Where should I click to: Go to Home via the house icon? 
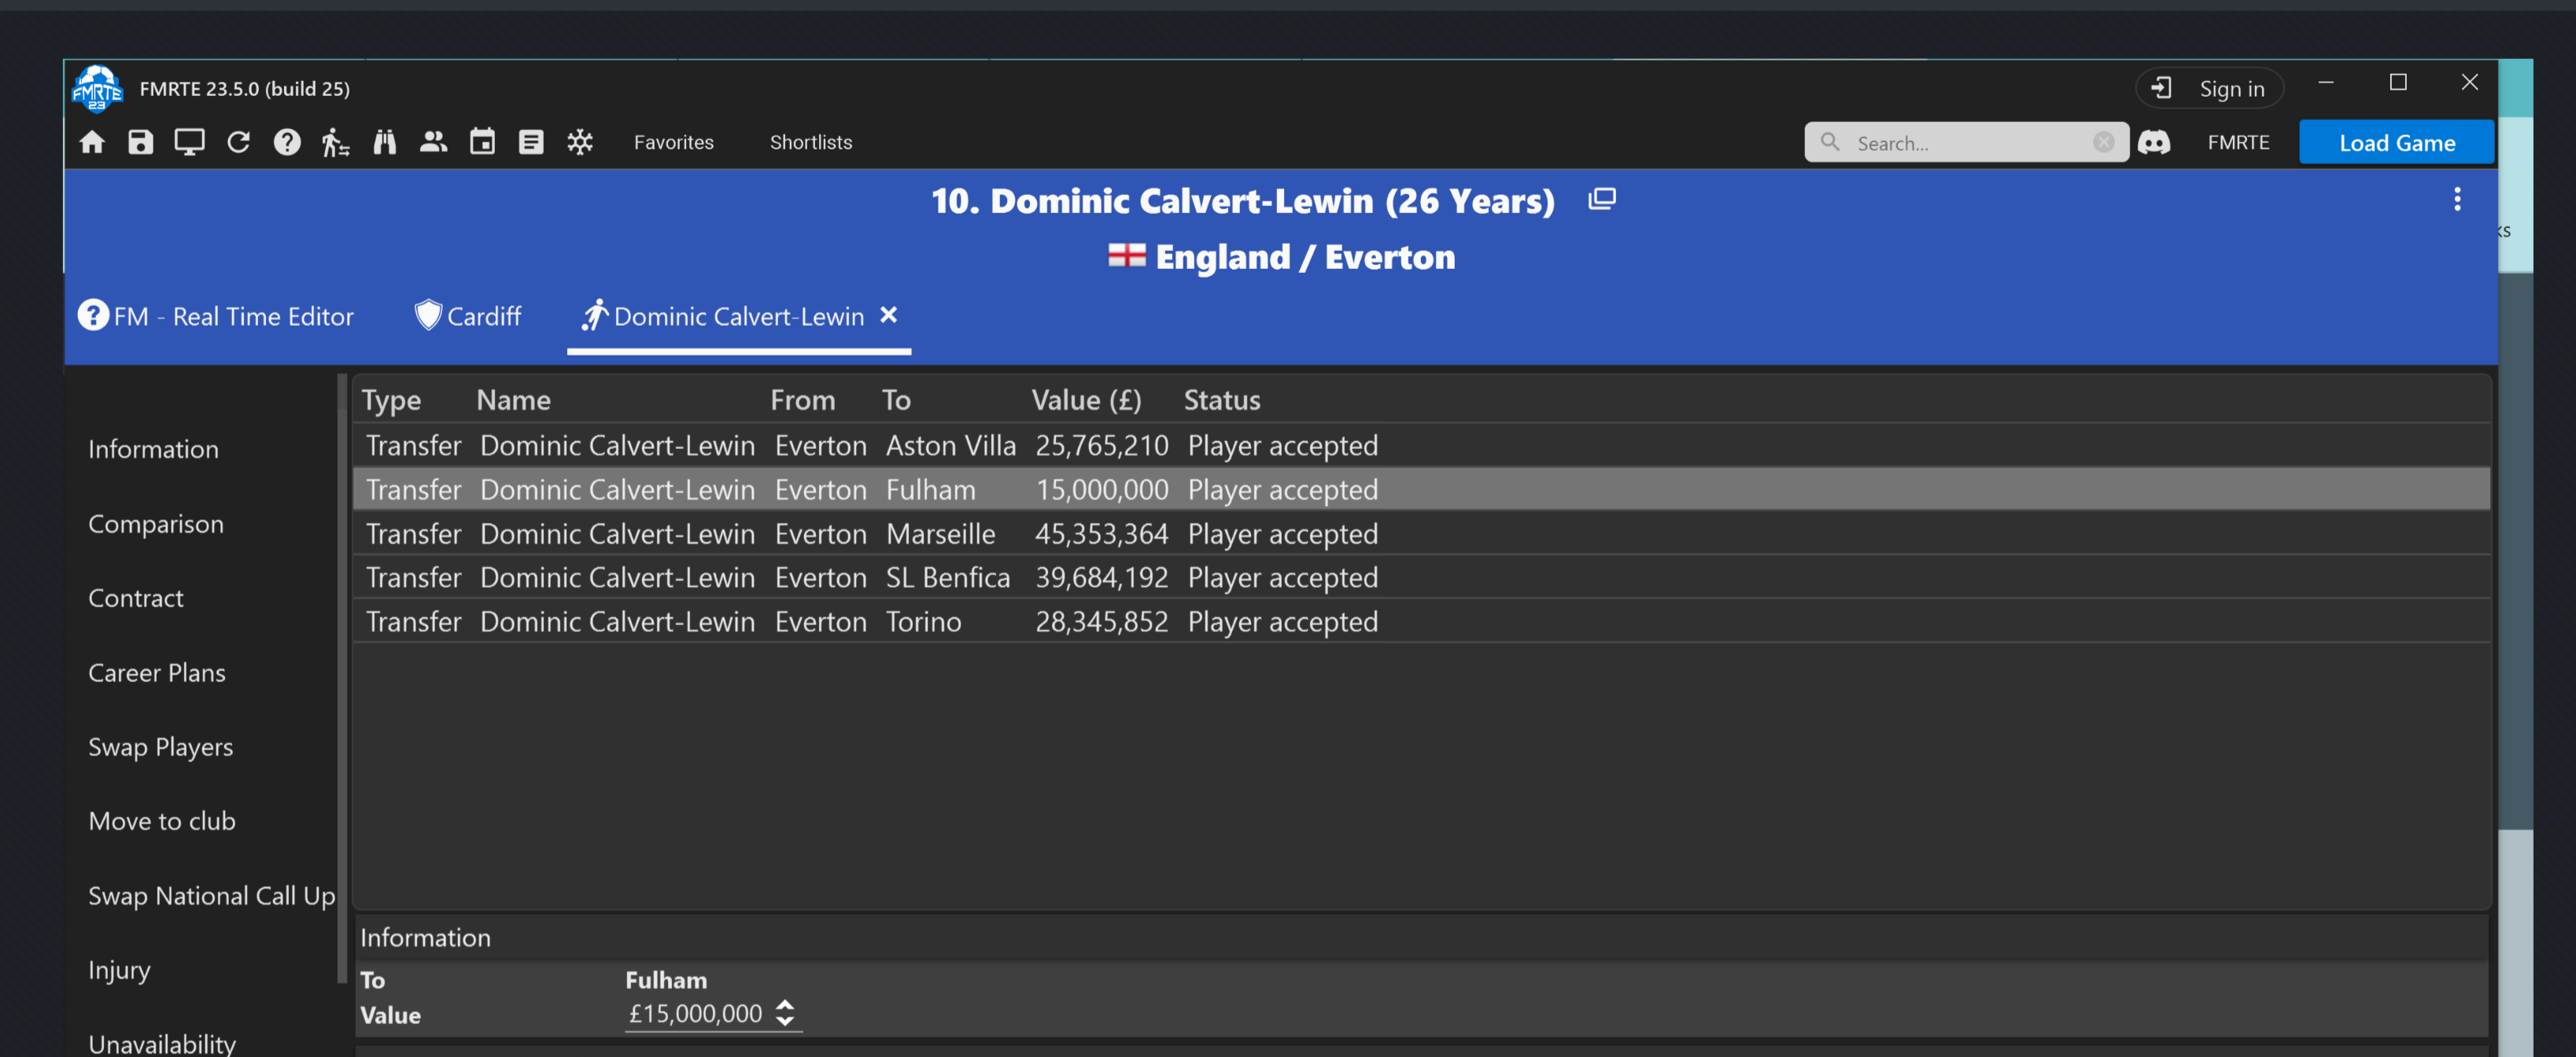92,142
